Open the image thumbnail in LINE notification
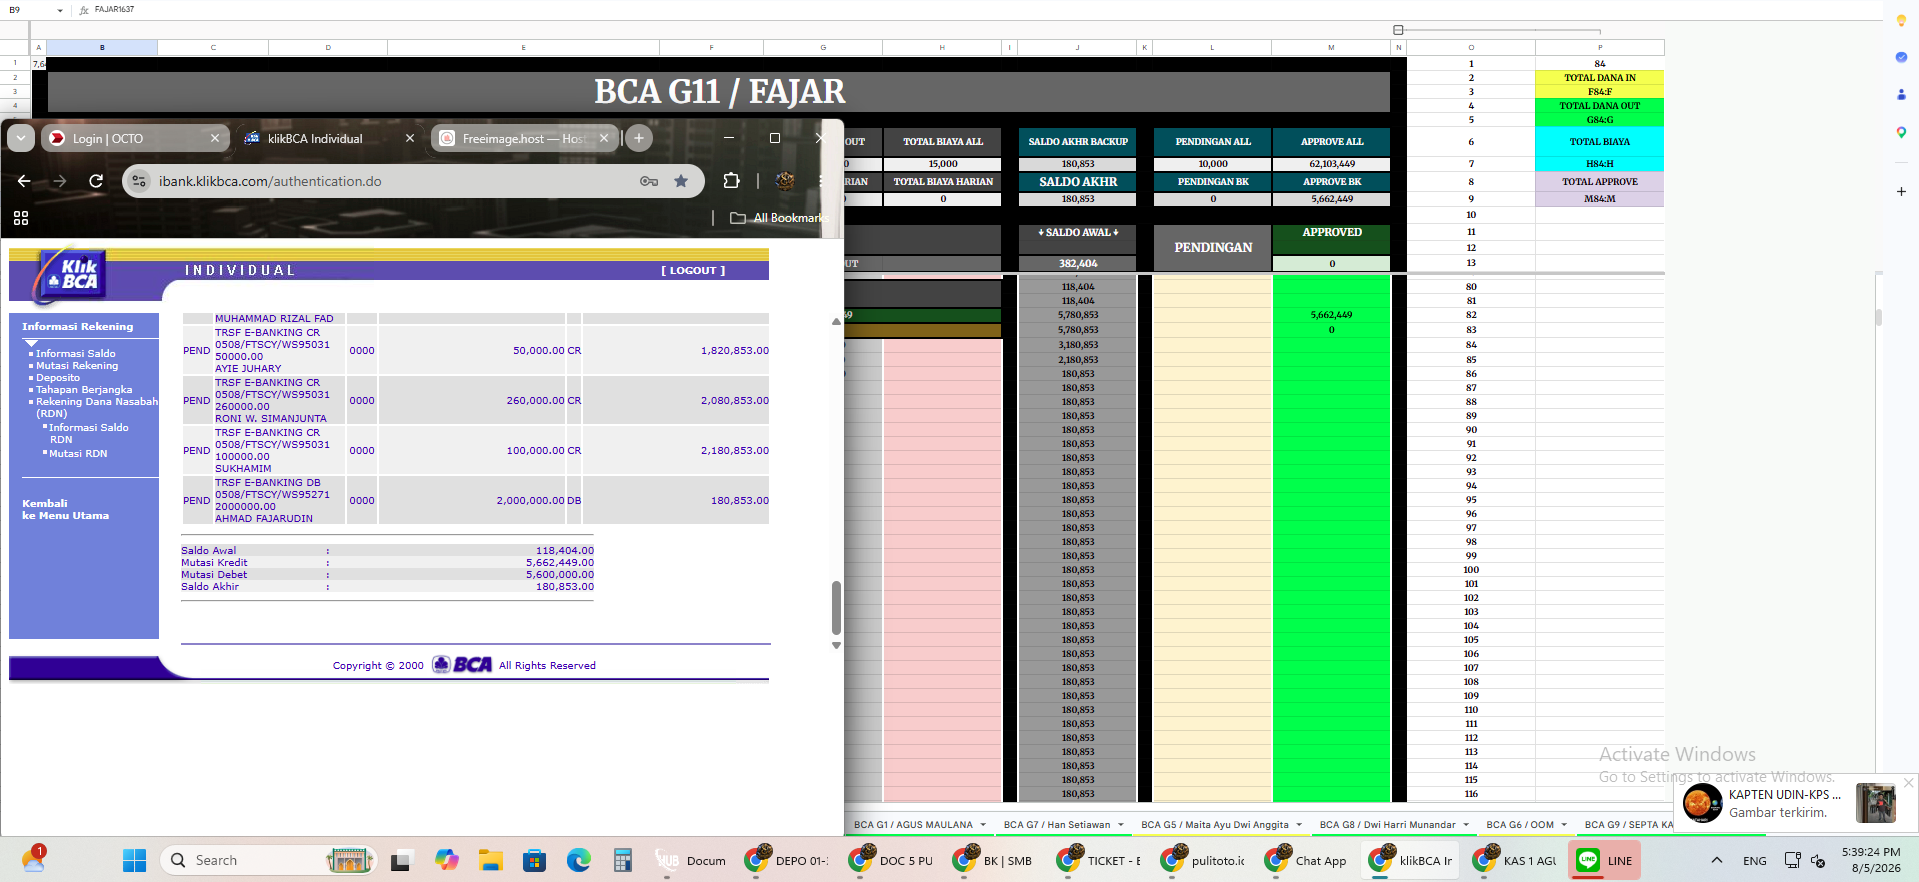Screen dimensions: 1919x882 click(x=1875, y=803)
